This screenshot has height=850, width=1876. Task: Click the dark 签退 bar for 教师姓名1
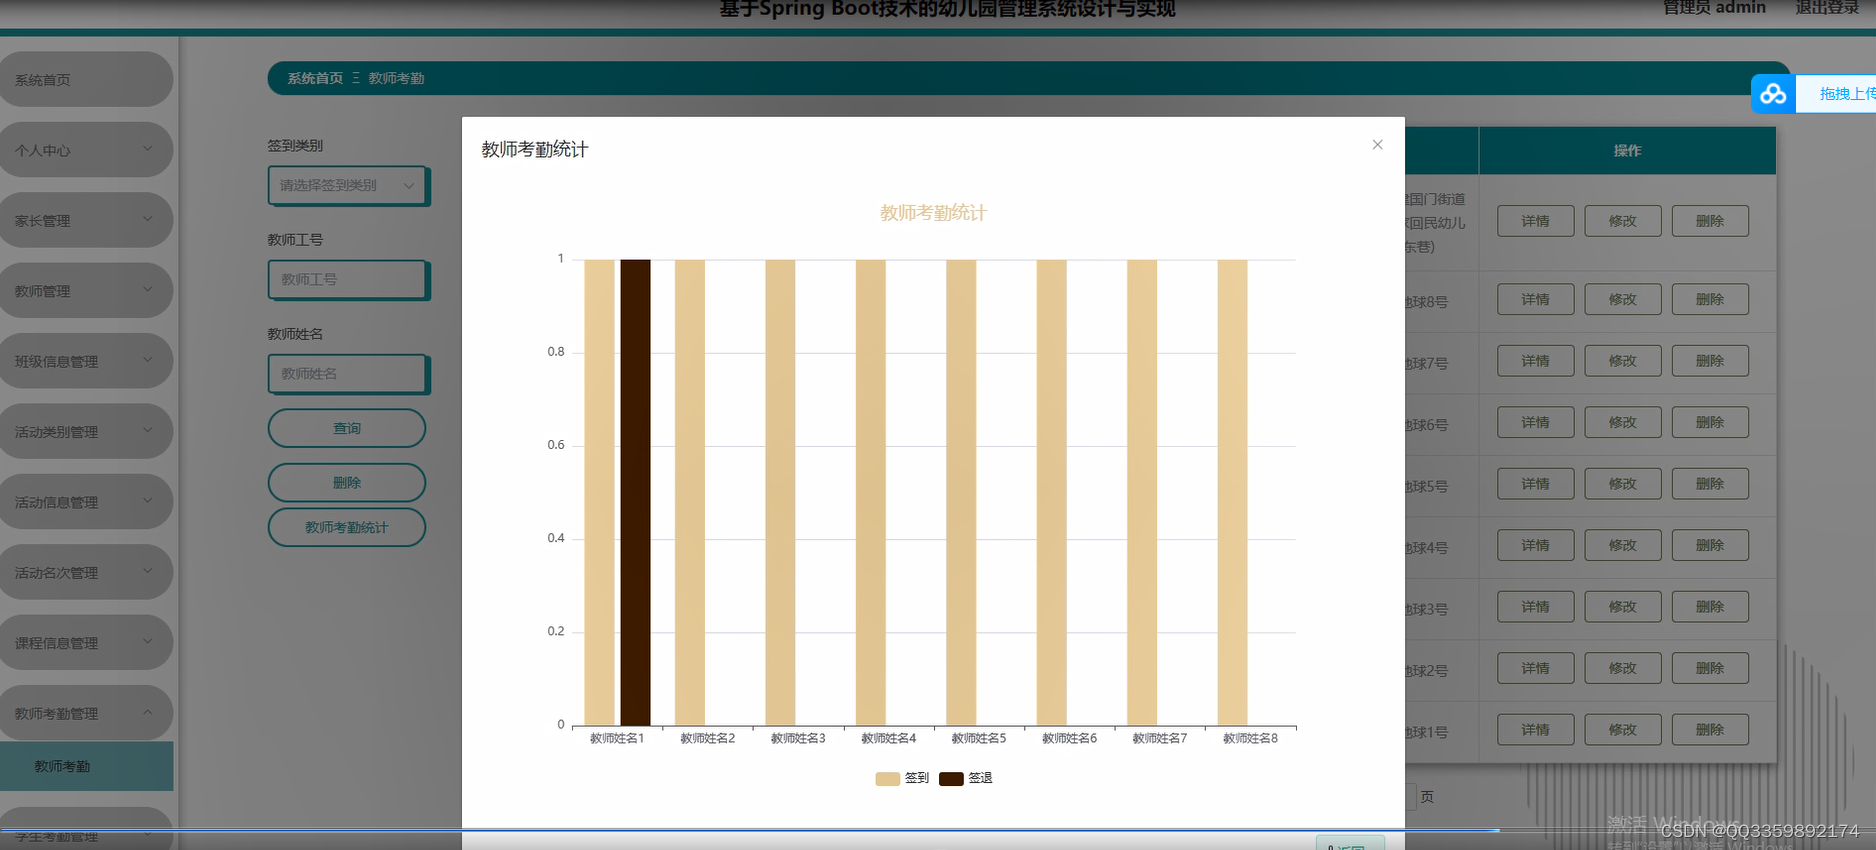(x=635, y=492)
